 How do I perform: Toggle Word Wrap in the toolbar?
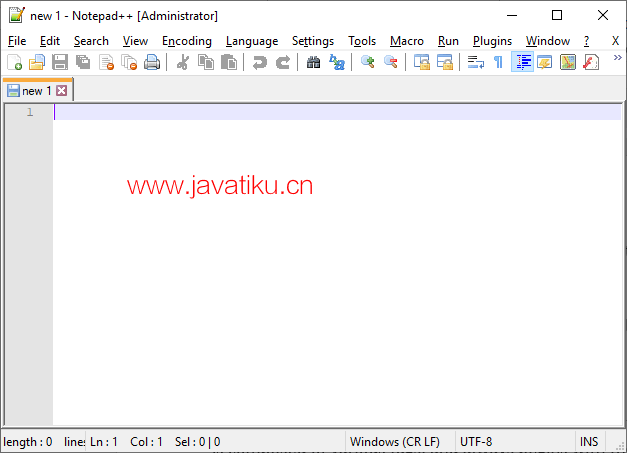coord(476,62)
